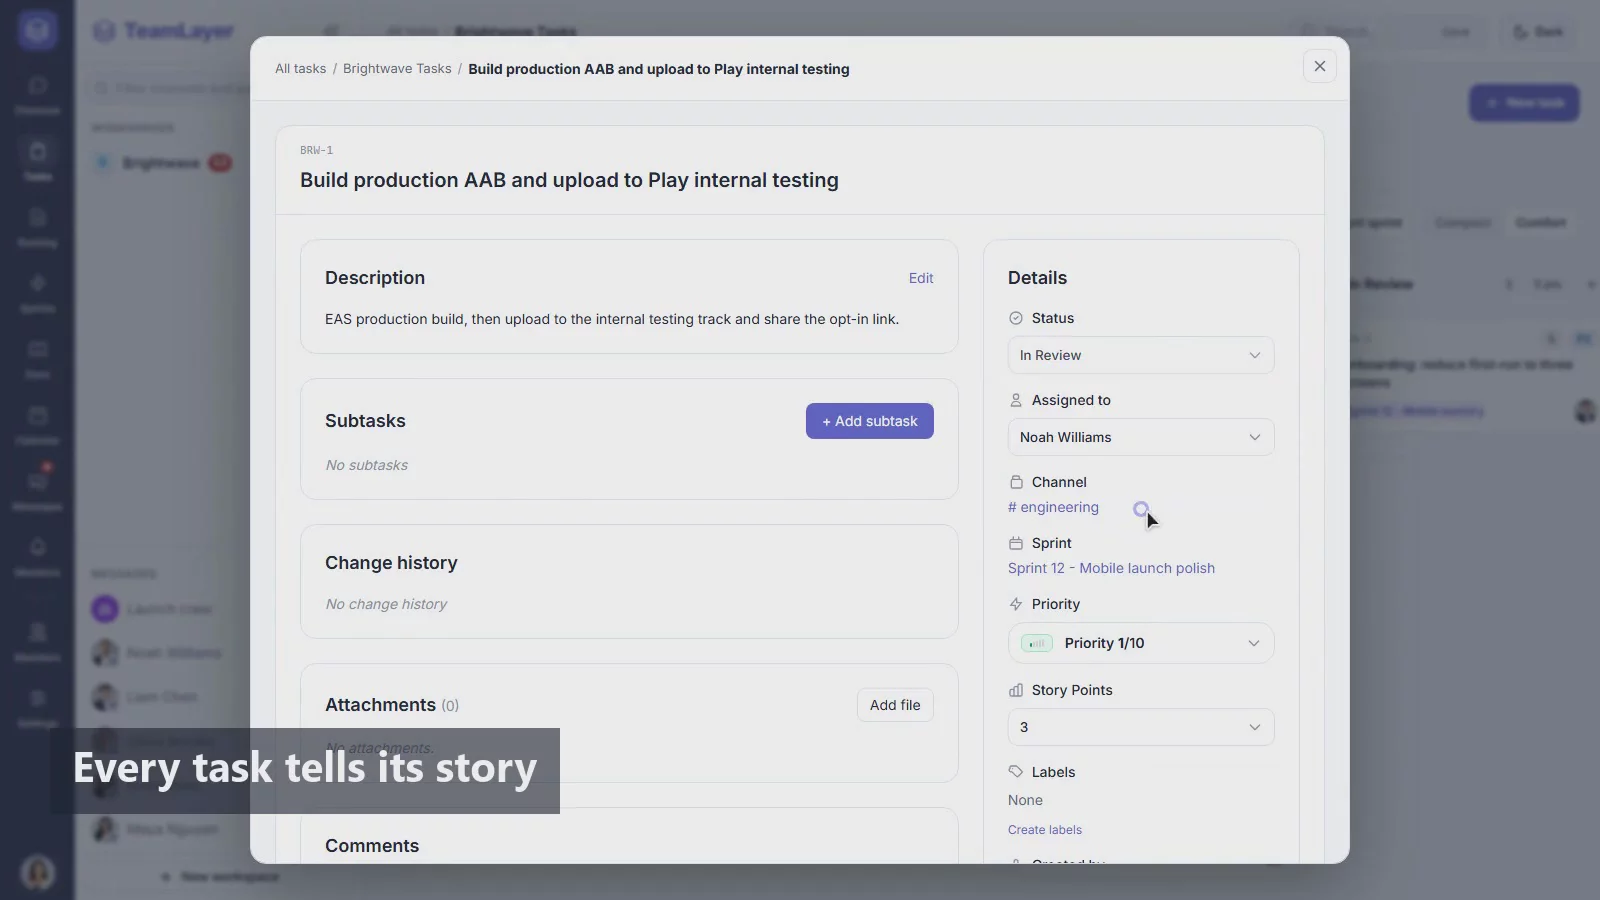Image resolution: width=1600 pixels, height=900 pixels.
Task: Click "None" under Labels
Action: (1025, 800)
